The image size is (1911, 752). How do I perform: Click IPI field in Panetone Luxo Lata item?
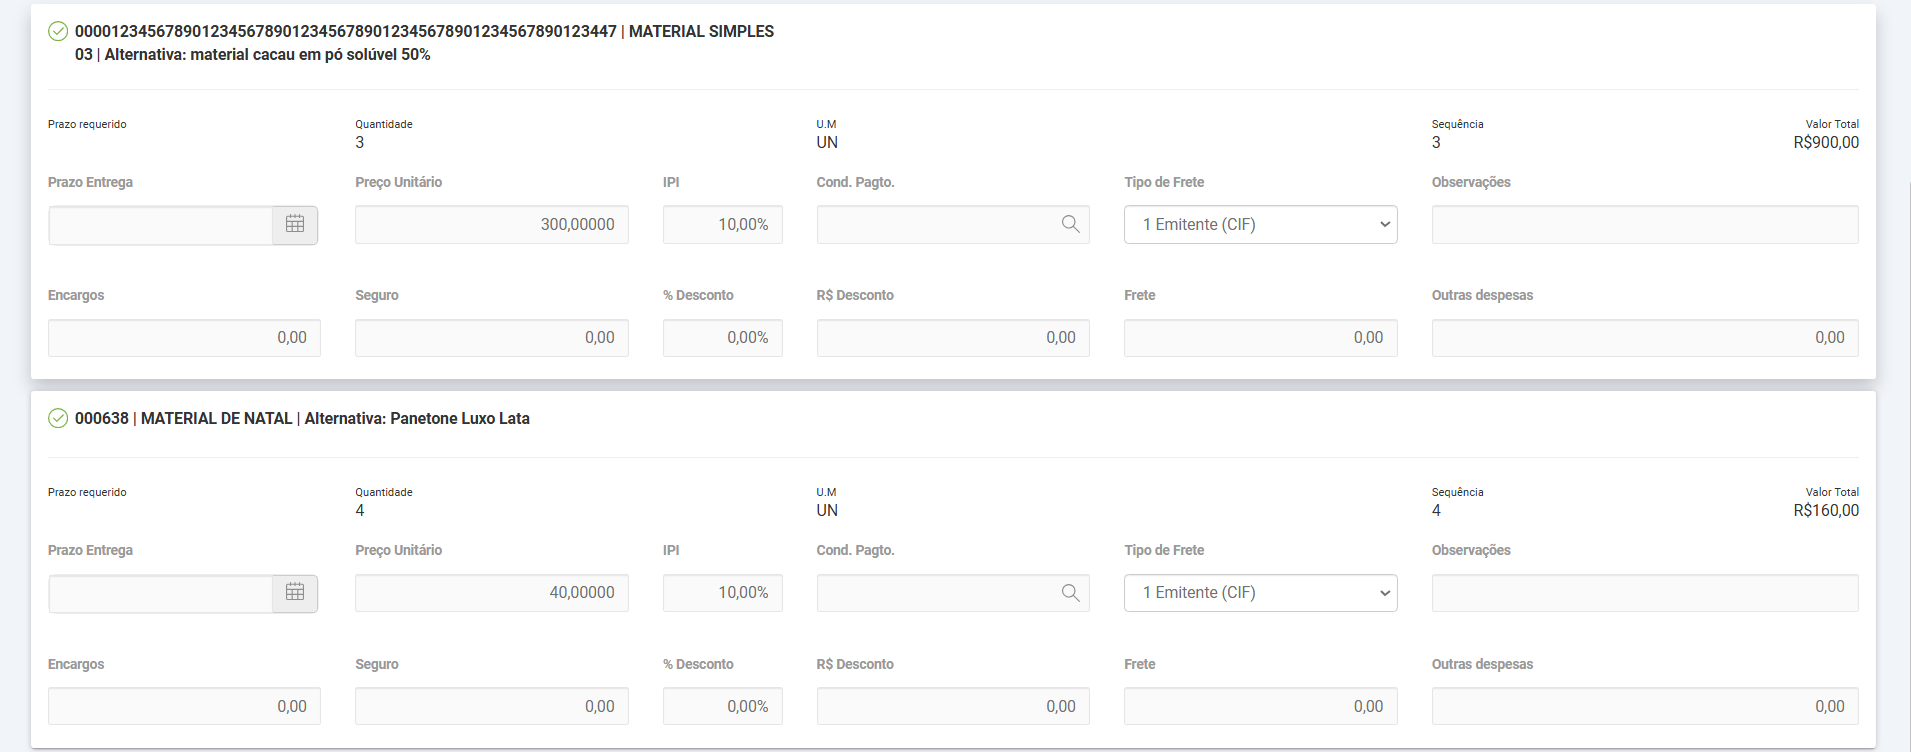tap(722, 592)
